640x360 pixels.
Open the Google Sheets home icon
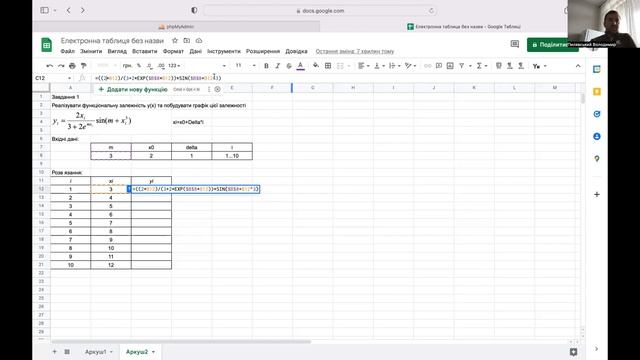coord(47,45)
